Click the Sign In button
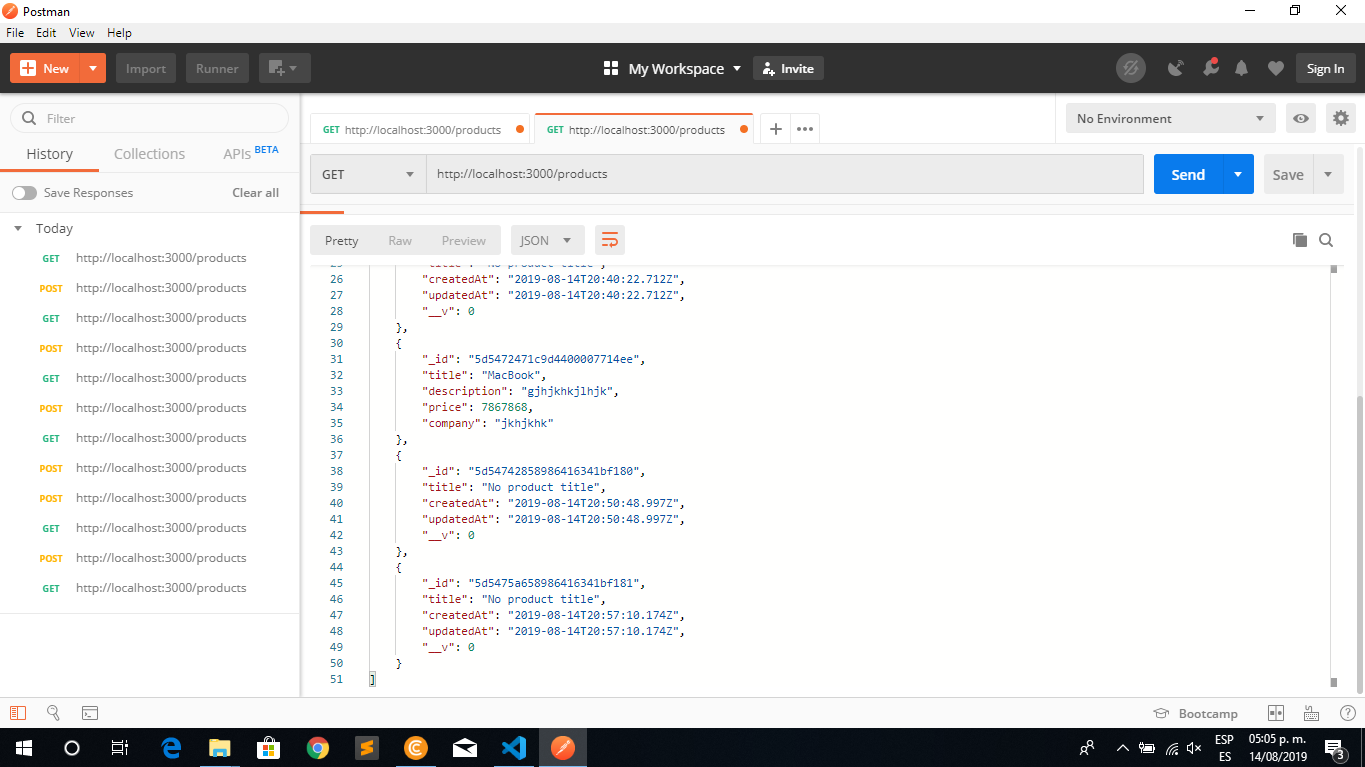This screenshot has height=767, width=1365. tap(1325, 68)
